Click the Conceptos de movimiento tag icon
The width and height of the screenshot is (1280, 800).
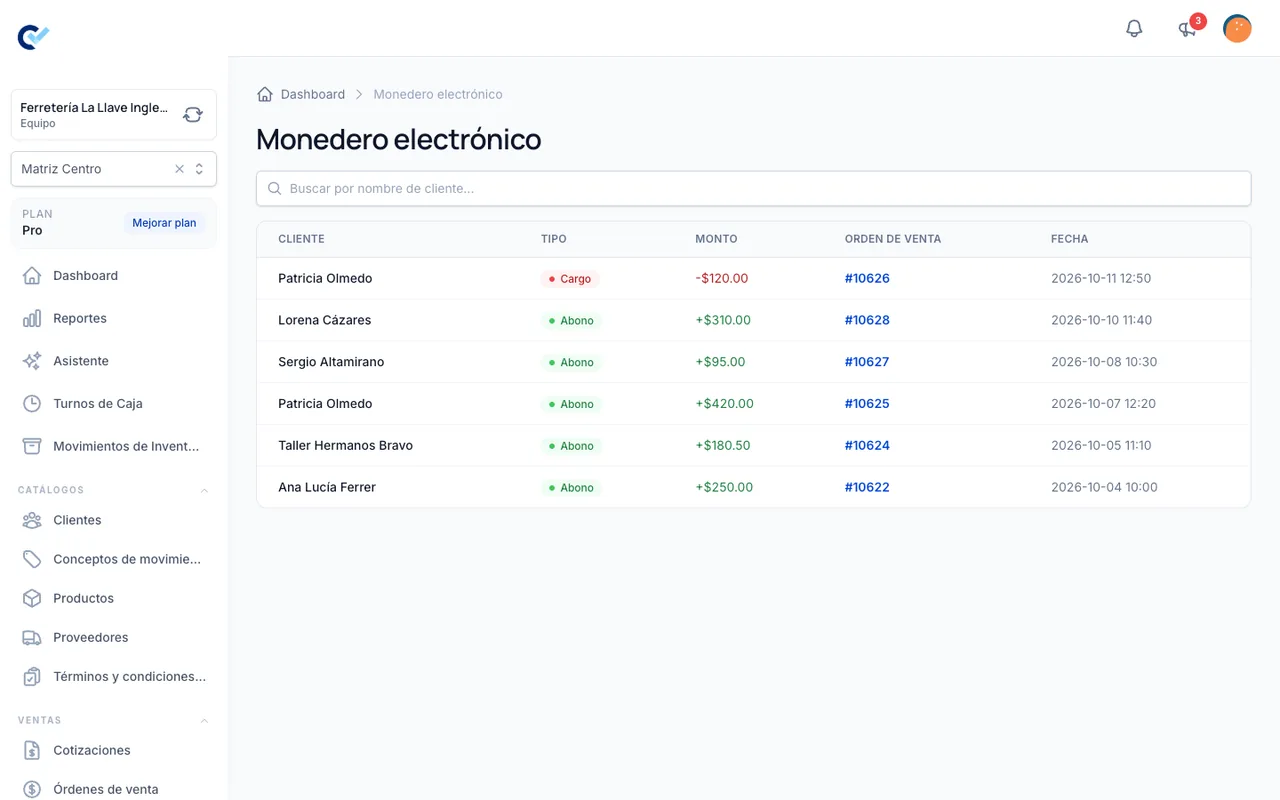(32, 559)
